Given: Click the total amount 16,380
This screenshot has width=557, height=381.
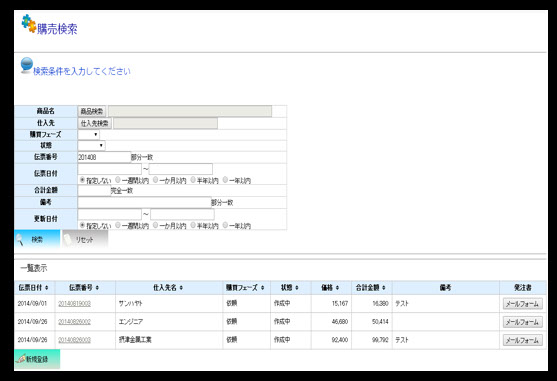Looking at the screenshot, I should point(380,304).
